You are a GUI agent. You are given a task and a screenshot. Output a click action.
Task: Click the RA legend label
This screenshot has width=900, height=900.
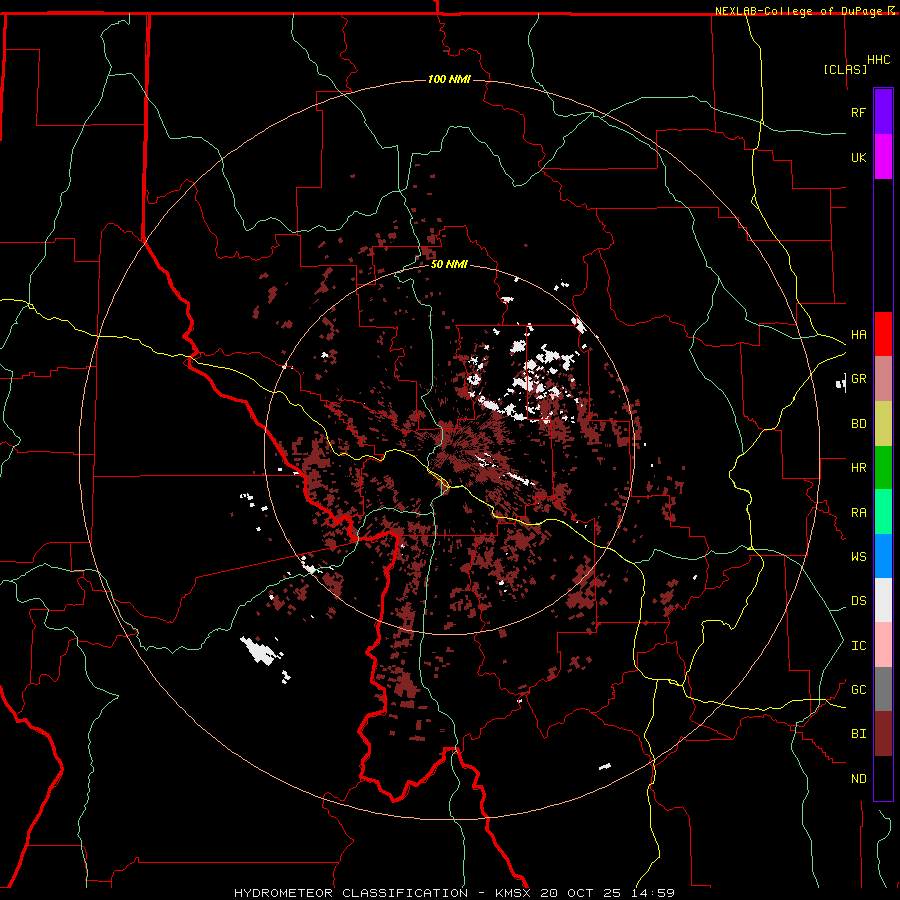[858, 513]
